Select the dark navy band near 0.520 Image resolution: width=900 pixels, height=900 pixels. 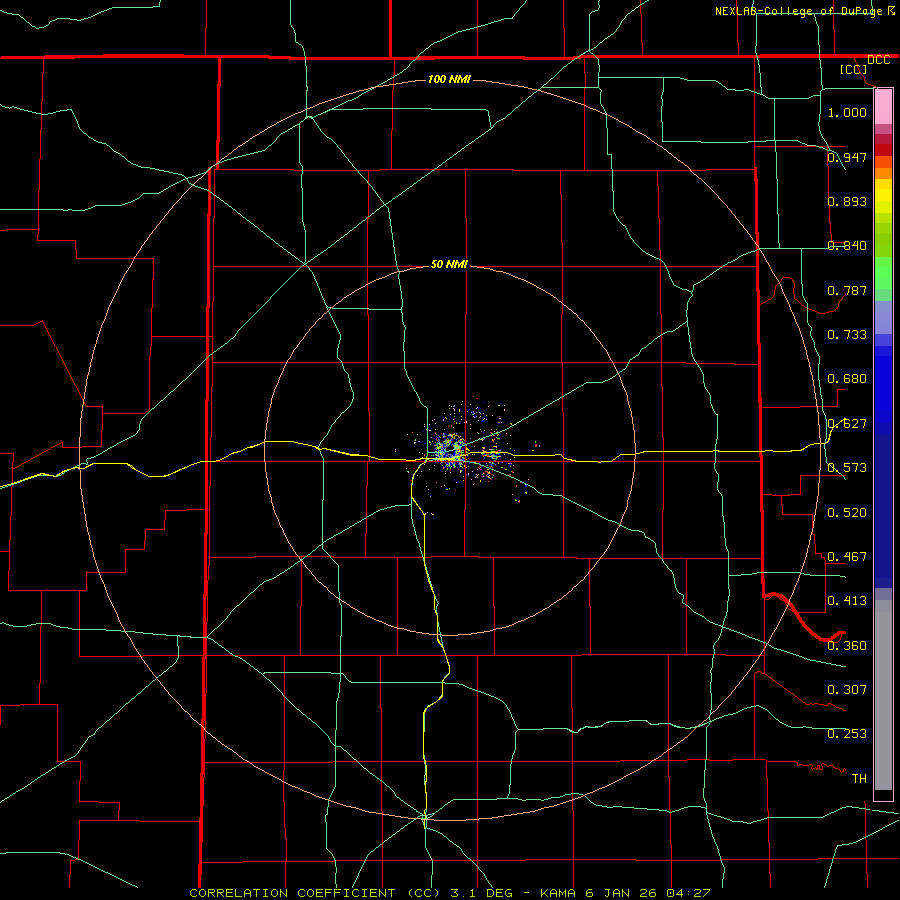tap(883, 511)
